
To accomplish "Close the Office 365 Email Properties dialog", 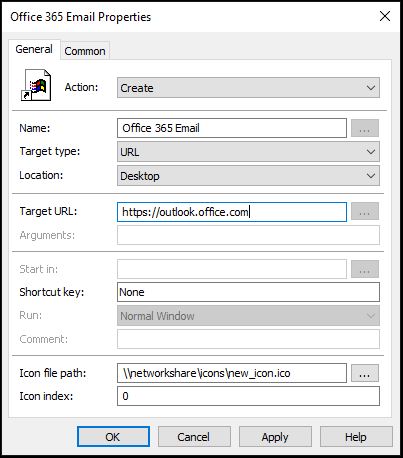I will coord(385,16).
